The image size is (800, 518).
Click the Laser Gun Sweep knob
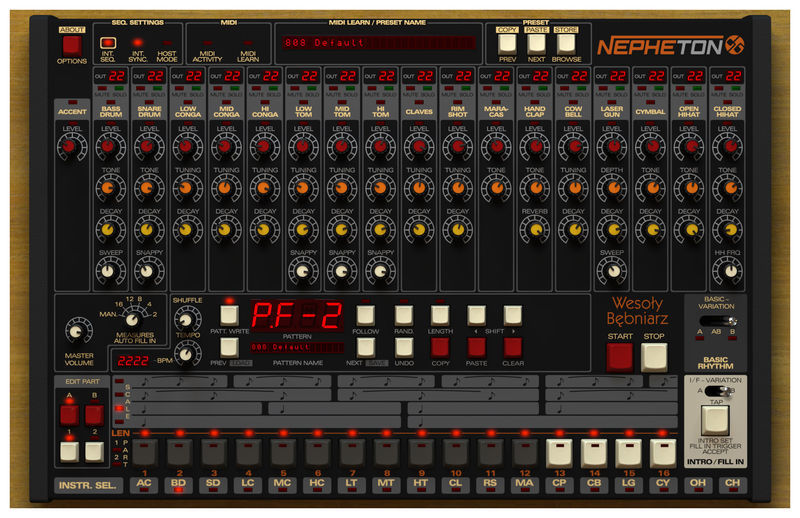pos(612,271)
